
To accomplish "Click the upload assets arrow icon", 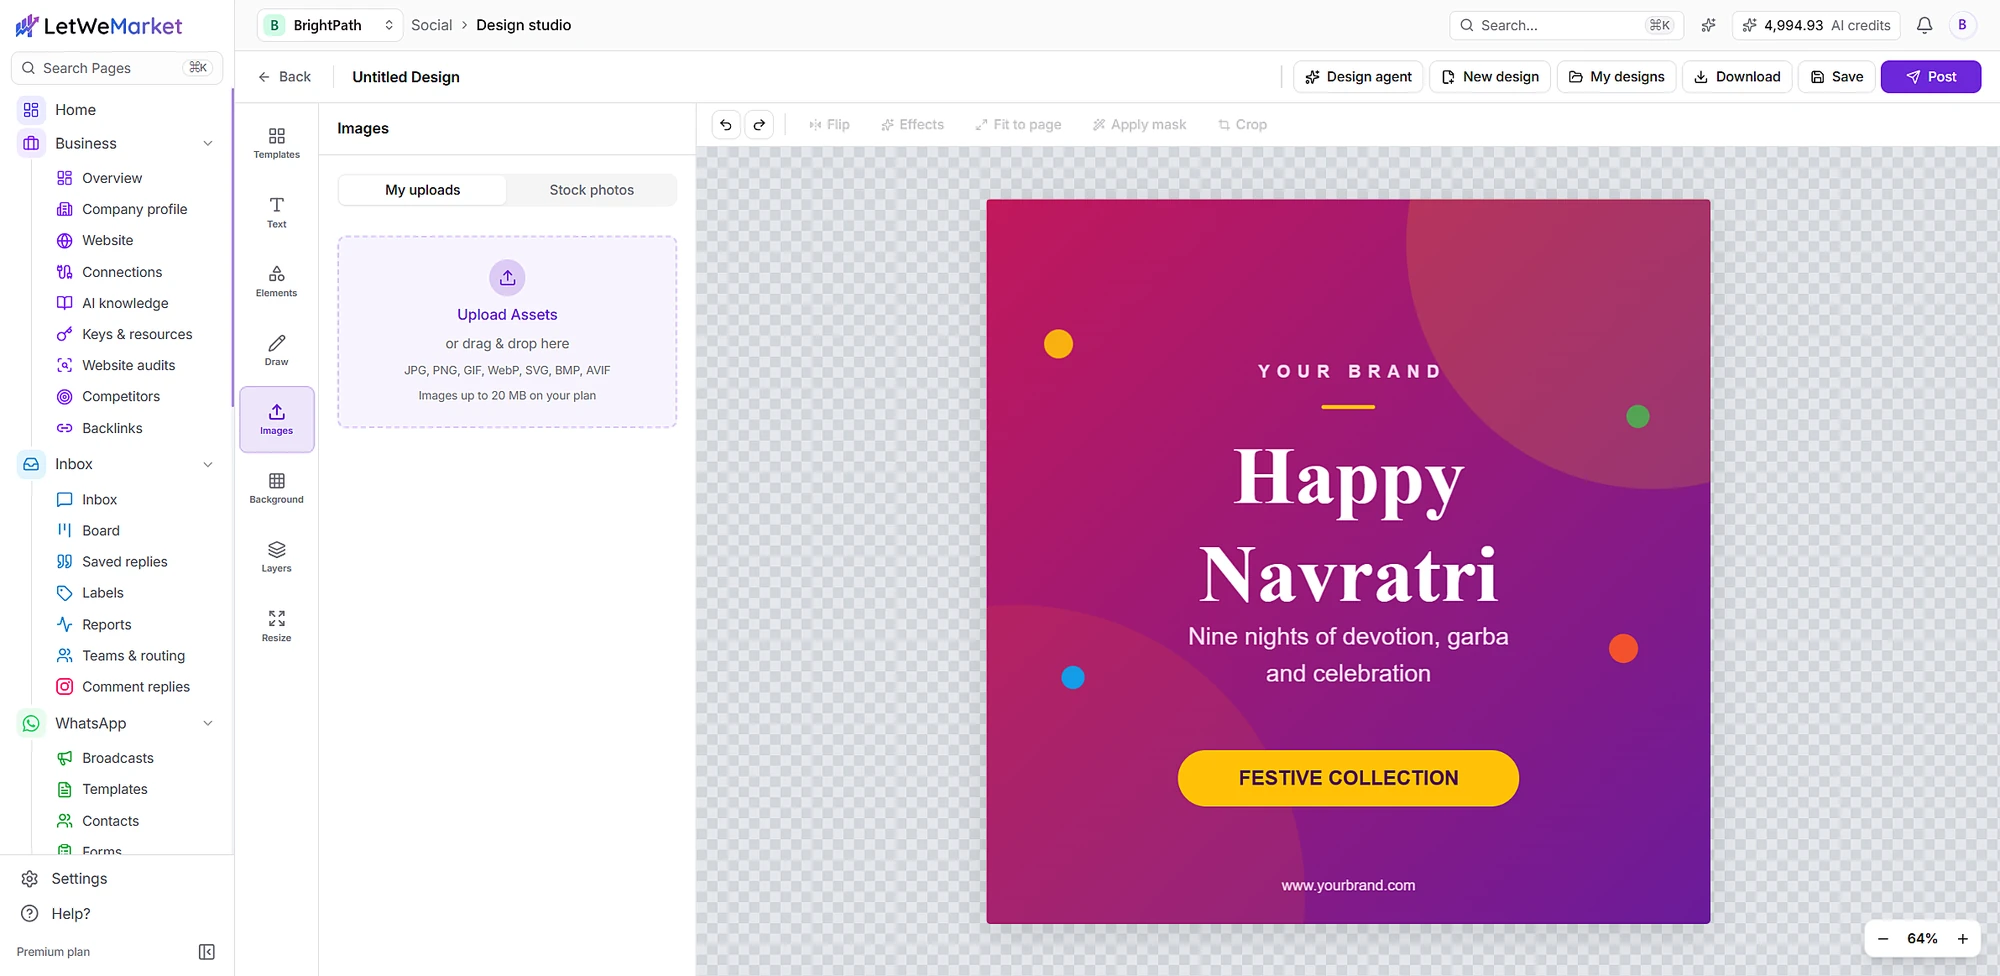I will tap(507, 278).
